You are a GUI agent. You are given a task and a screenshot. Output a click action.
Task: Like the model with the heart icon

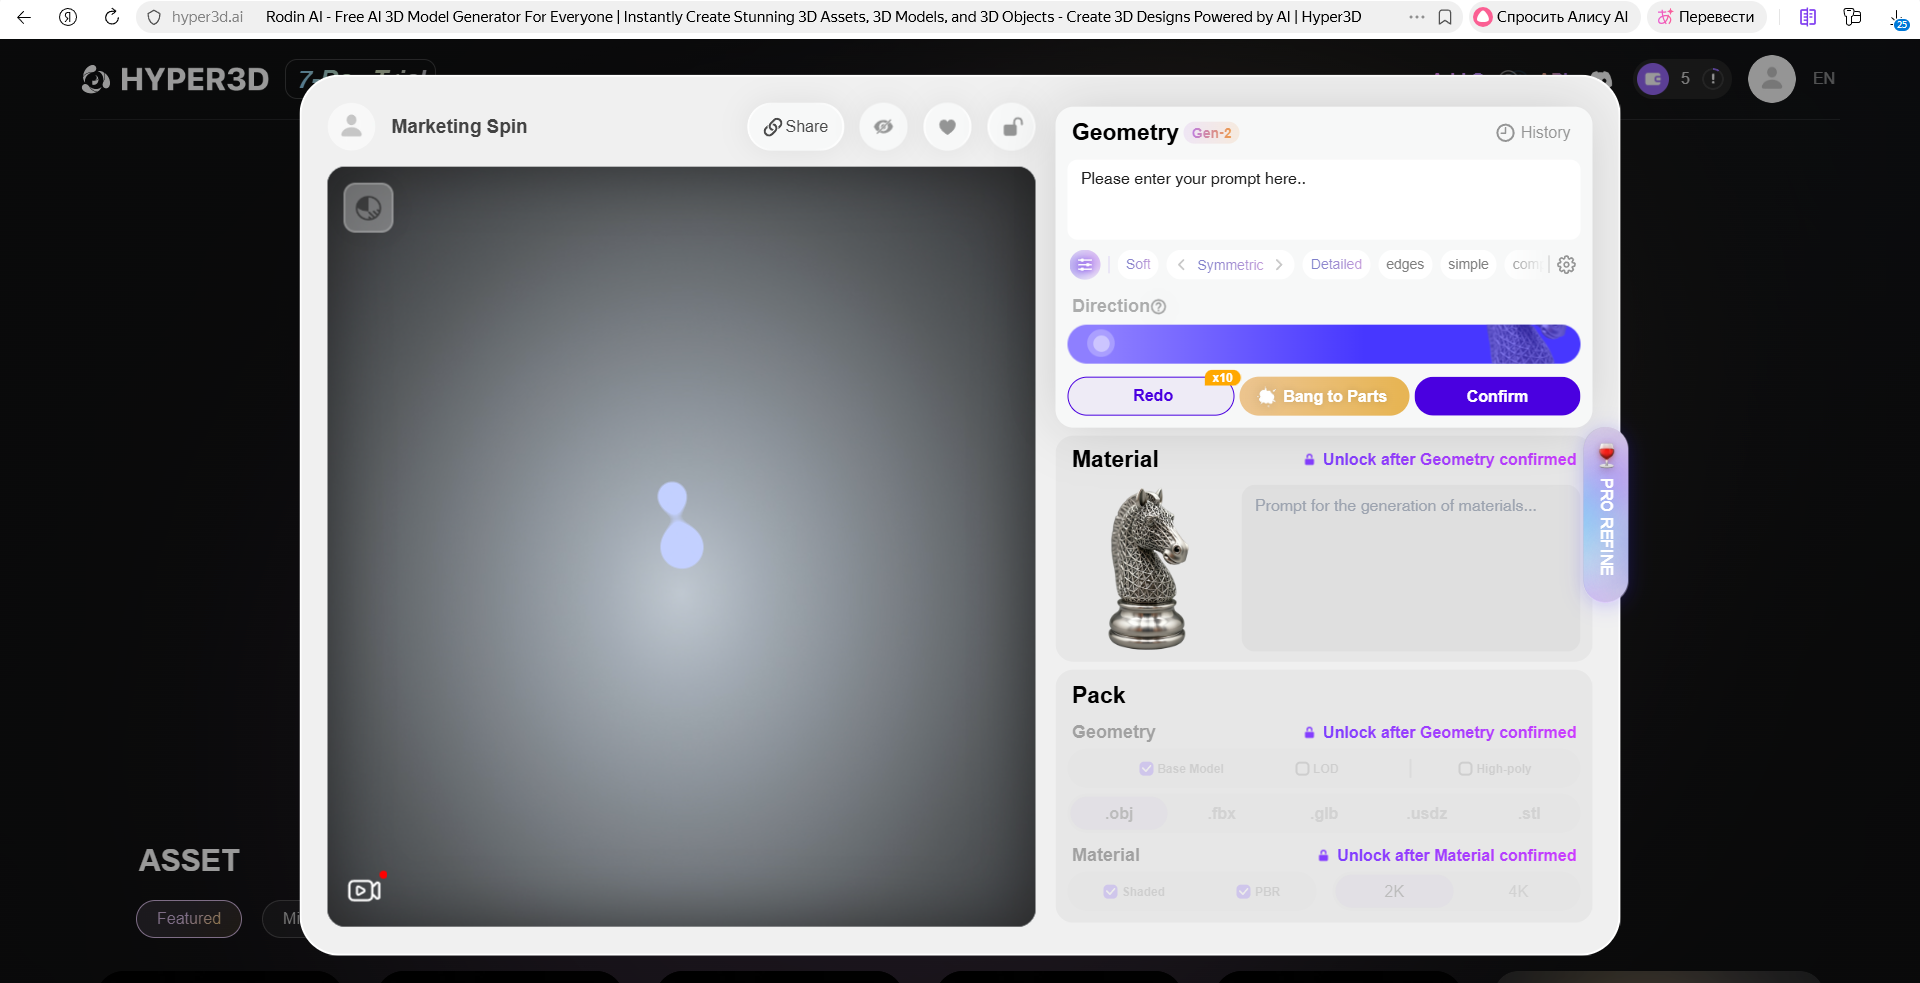tap(947, 127)
